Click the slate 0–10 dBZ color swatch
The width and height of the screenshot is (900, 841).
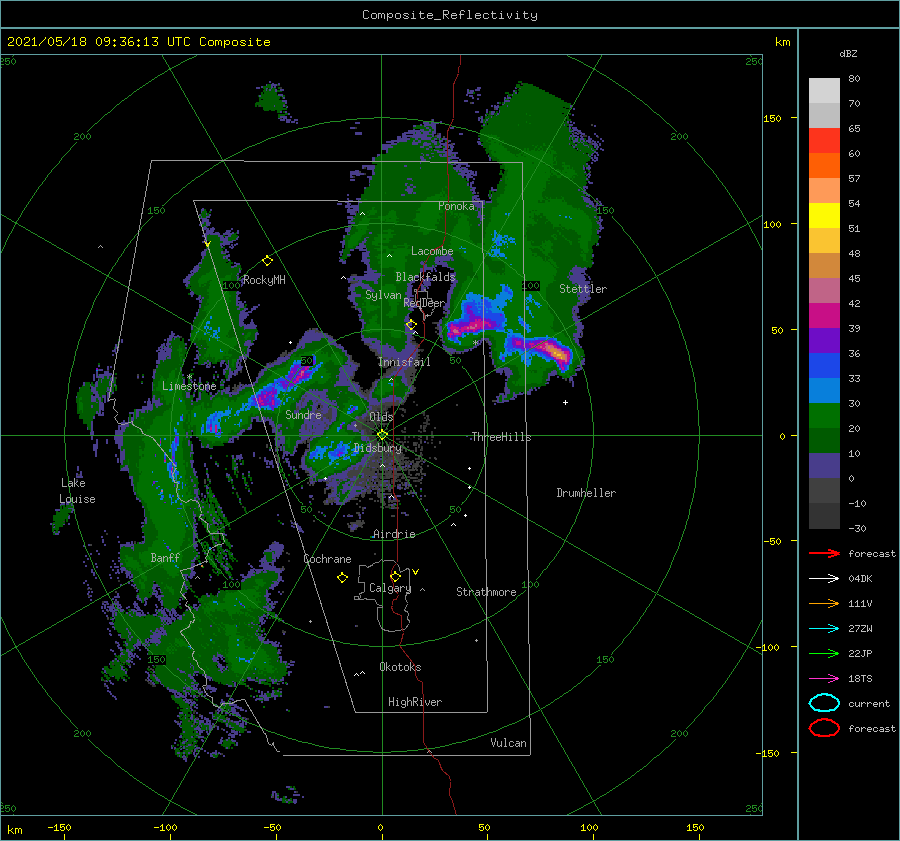[824, 465]
